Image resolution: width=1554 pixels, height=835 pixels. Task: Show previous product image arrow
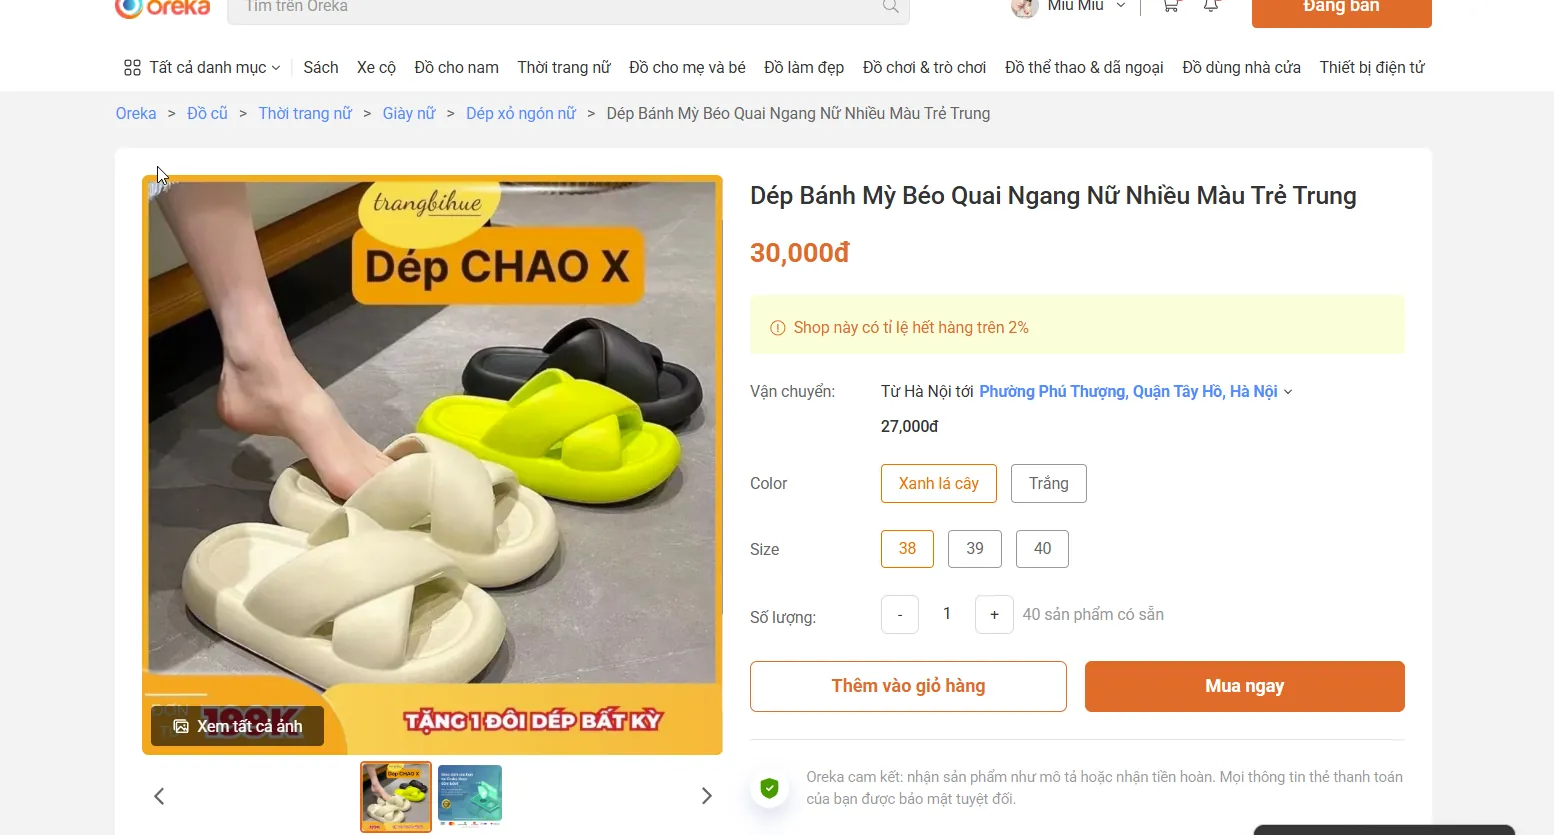tap(159, 796)
